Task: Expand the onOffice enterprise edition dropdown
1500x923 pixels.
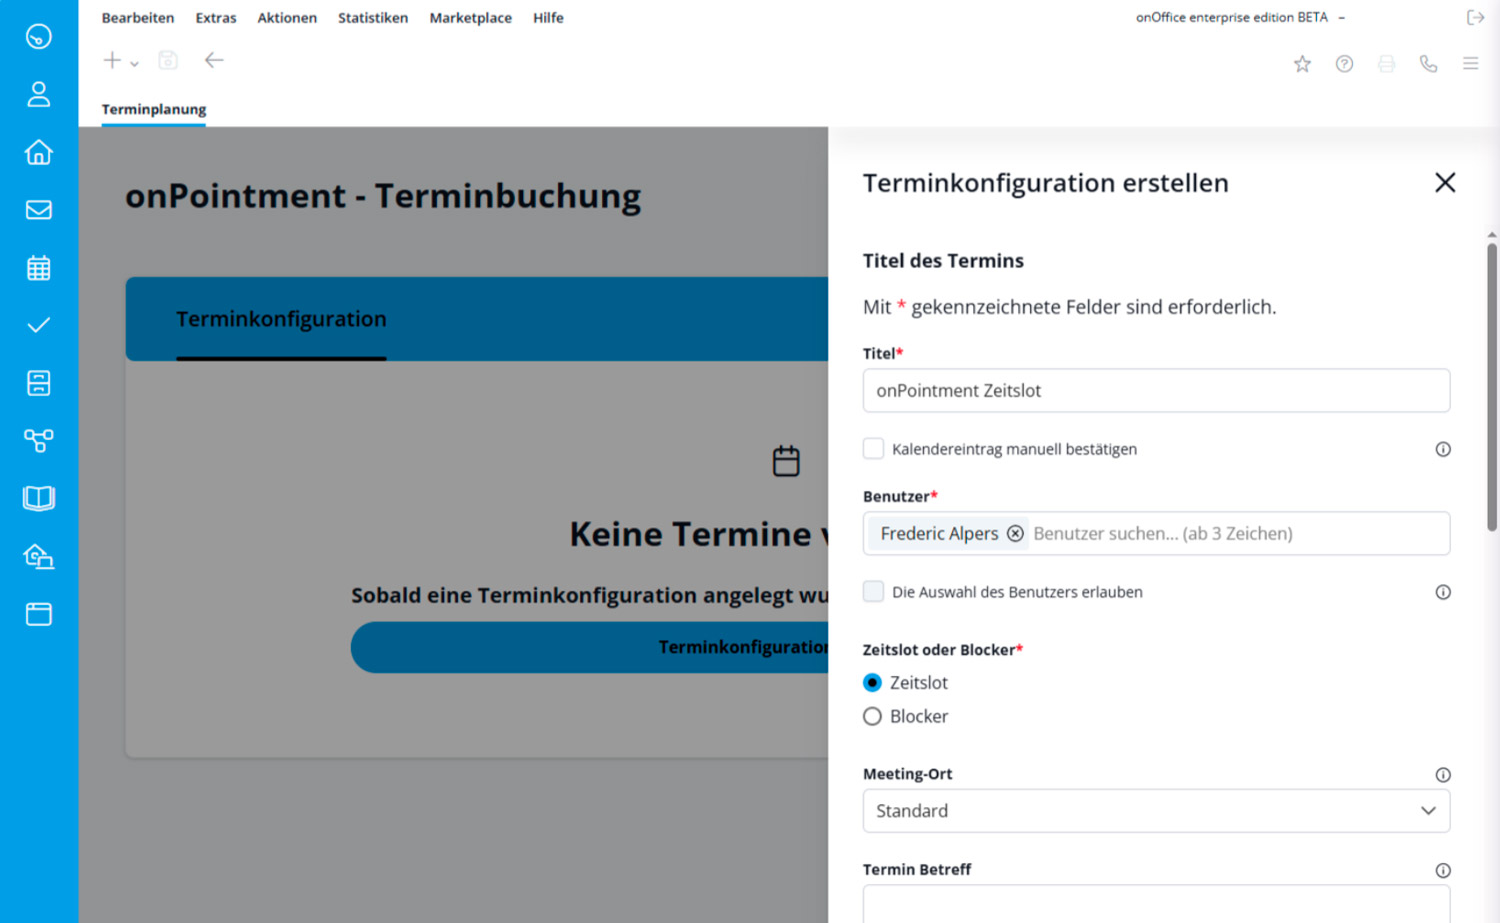Action: point(1342,18)
